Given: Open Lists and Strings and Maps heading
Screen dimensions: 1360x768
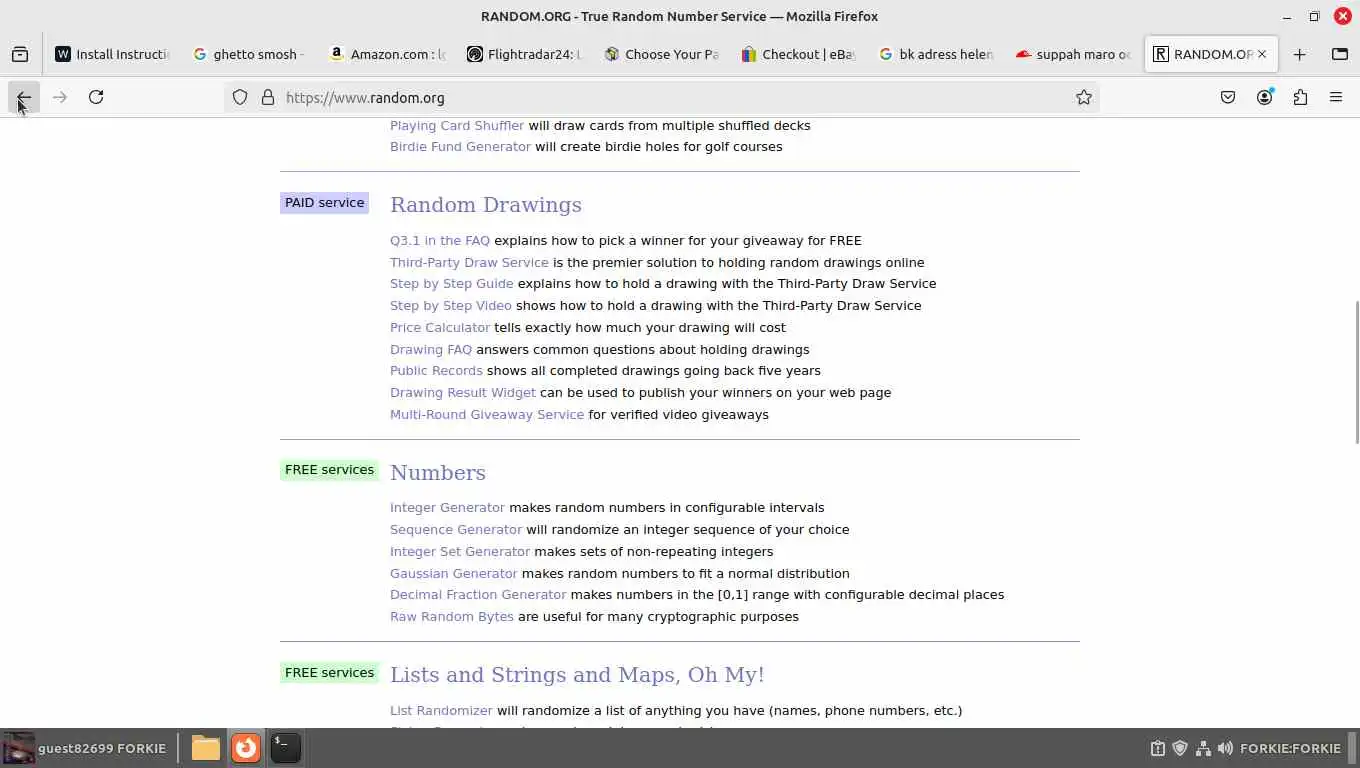Looking at the screenshot, I should tap(577, 674).
